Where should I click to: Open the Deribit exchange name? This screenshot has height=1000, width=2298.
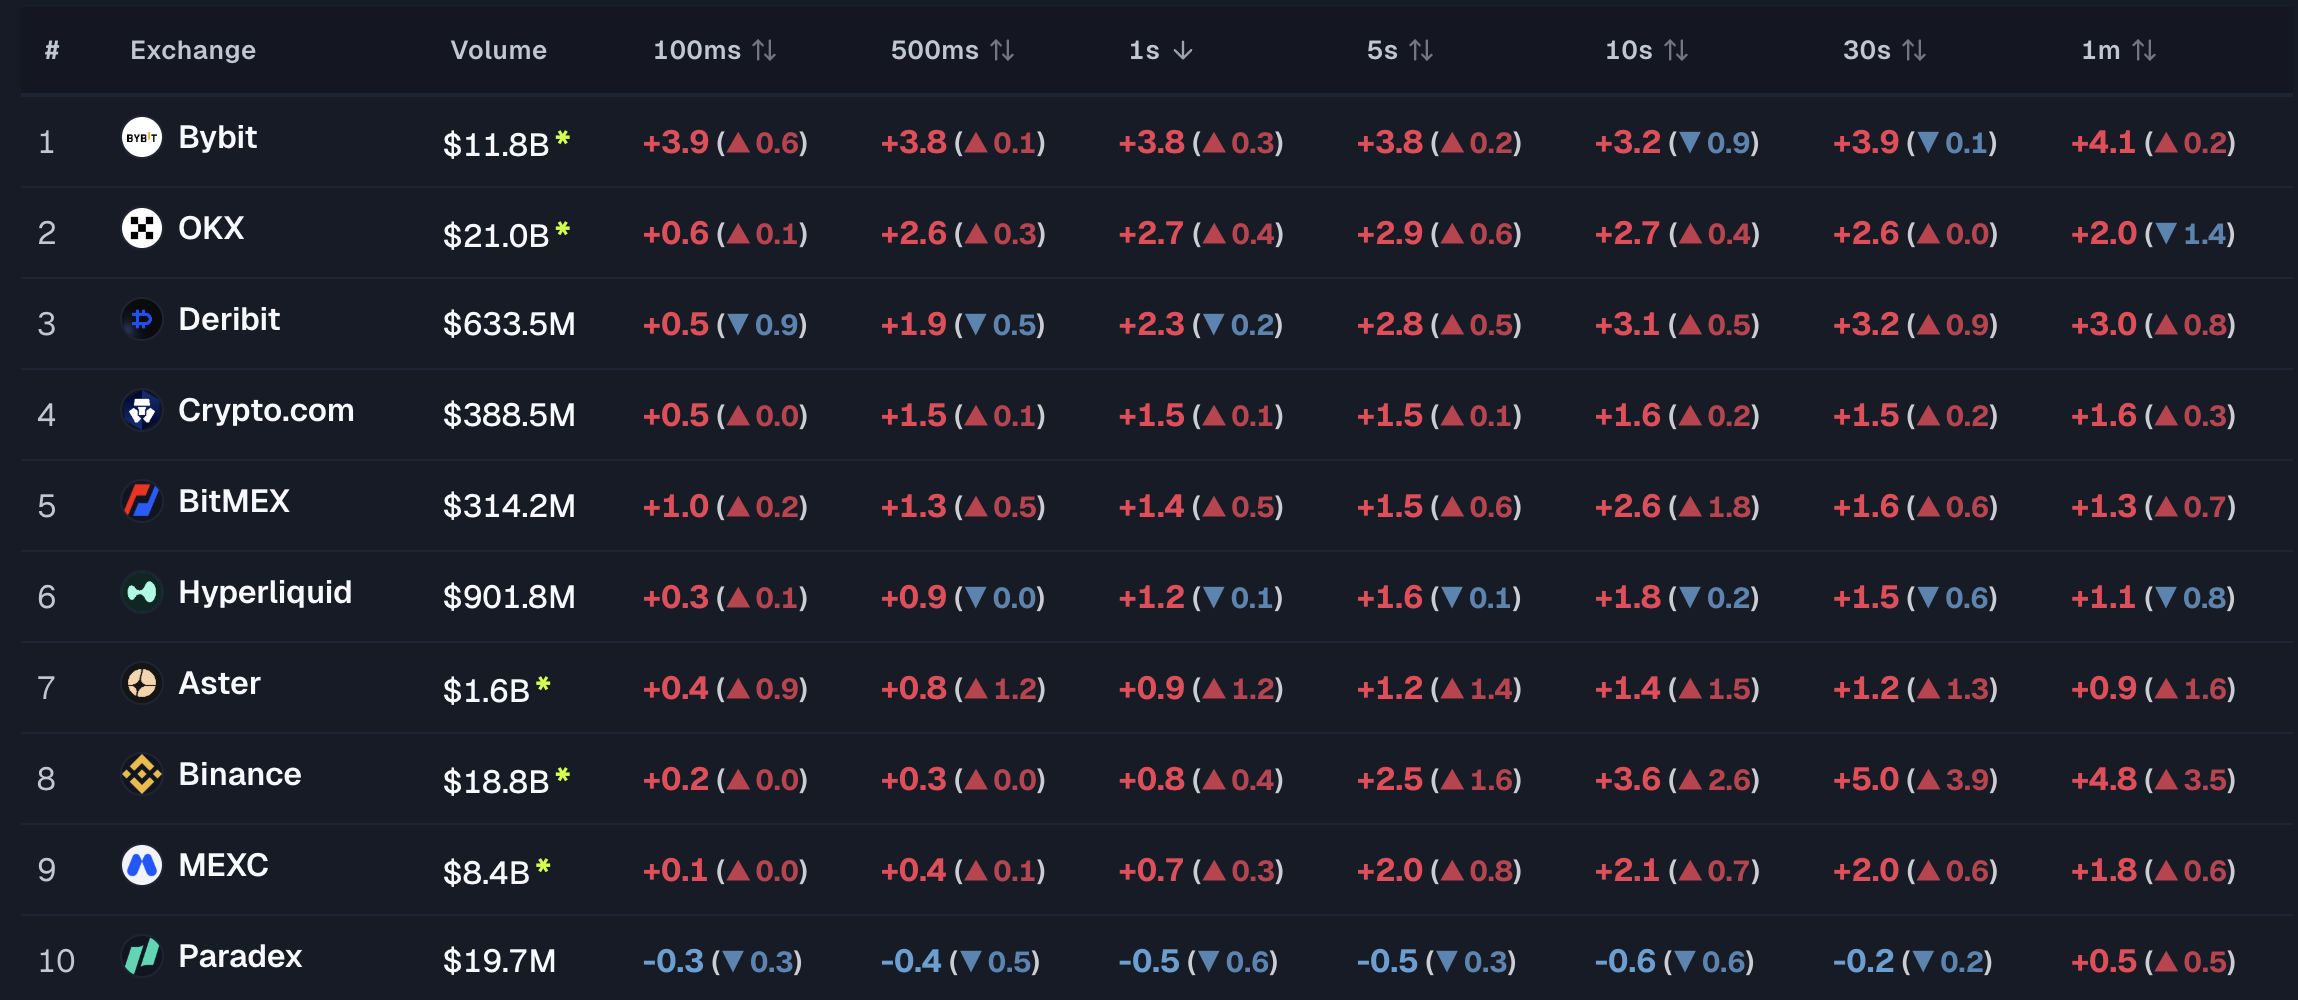point(229,319)
